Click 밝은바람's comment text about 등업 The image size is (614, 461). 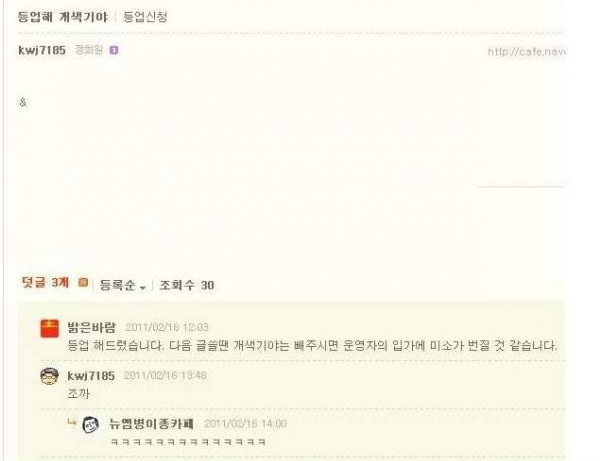pyautogui.click(x=312, y=345)
